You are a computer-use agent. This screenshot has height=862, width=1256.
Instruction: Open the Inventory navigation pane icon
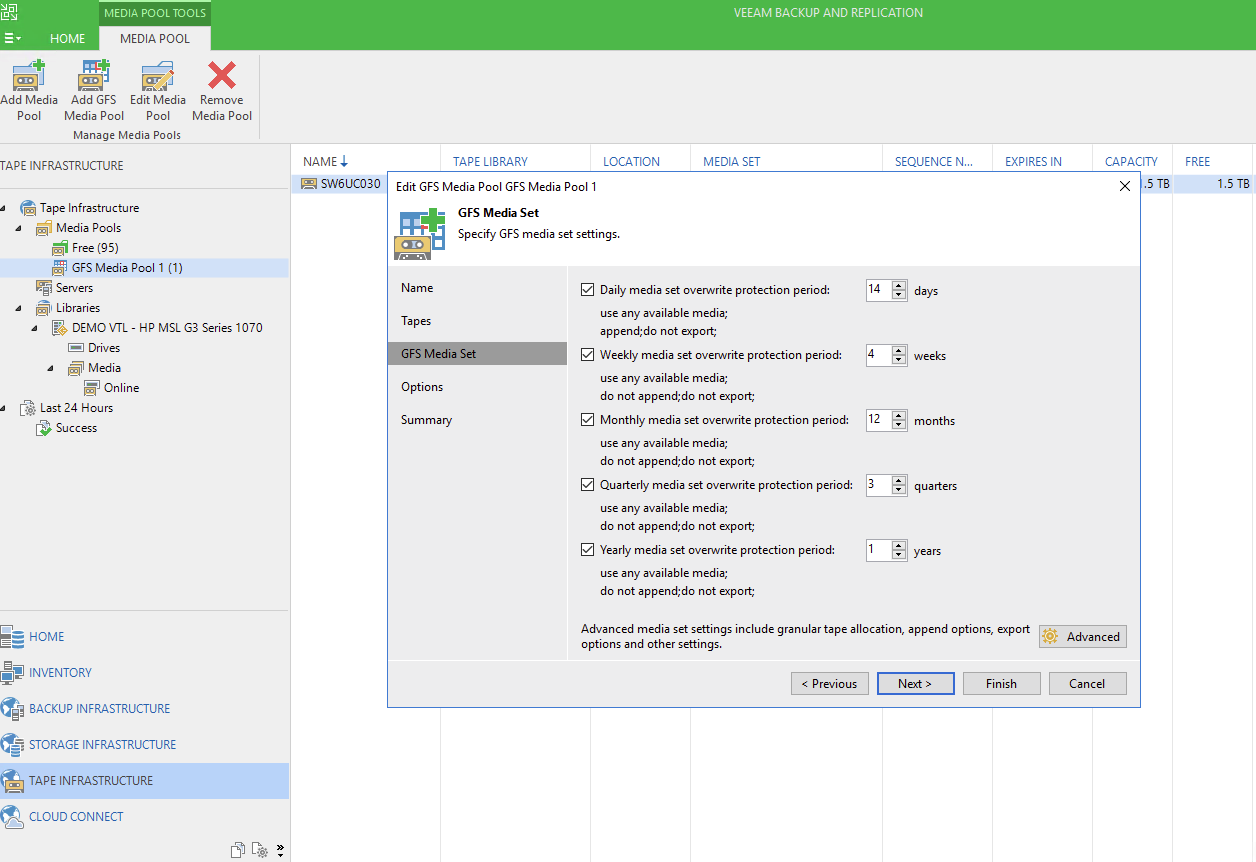point(12,672)
